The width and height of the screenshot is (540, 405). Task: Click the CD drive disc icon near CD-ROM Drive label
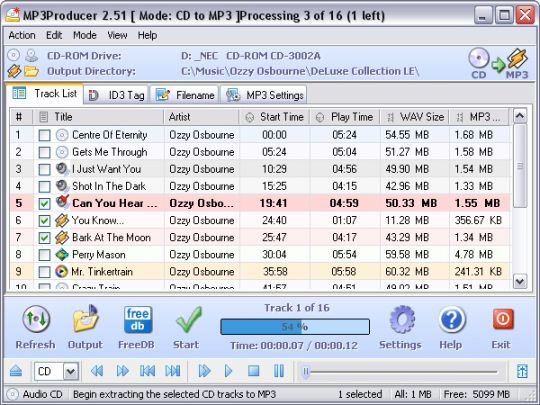(13, 55)
